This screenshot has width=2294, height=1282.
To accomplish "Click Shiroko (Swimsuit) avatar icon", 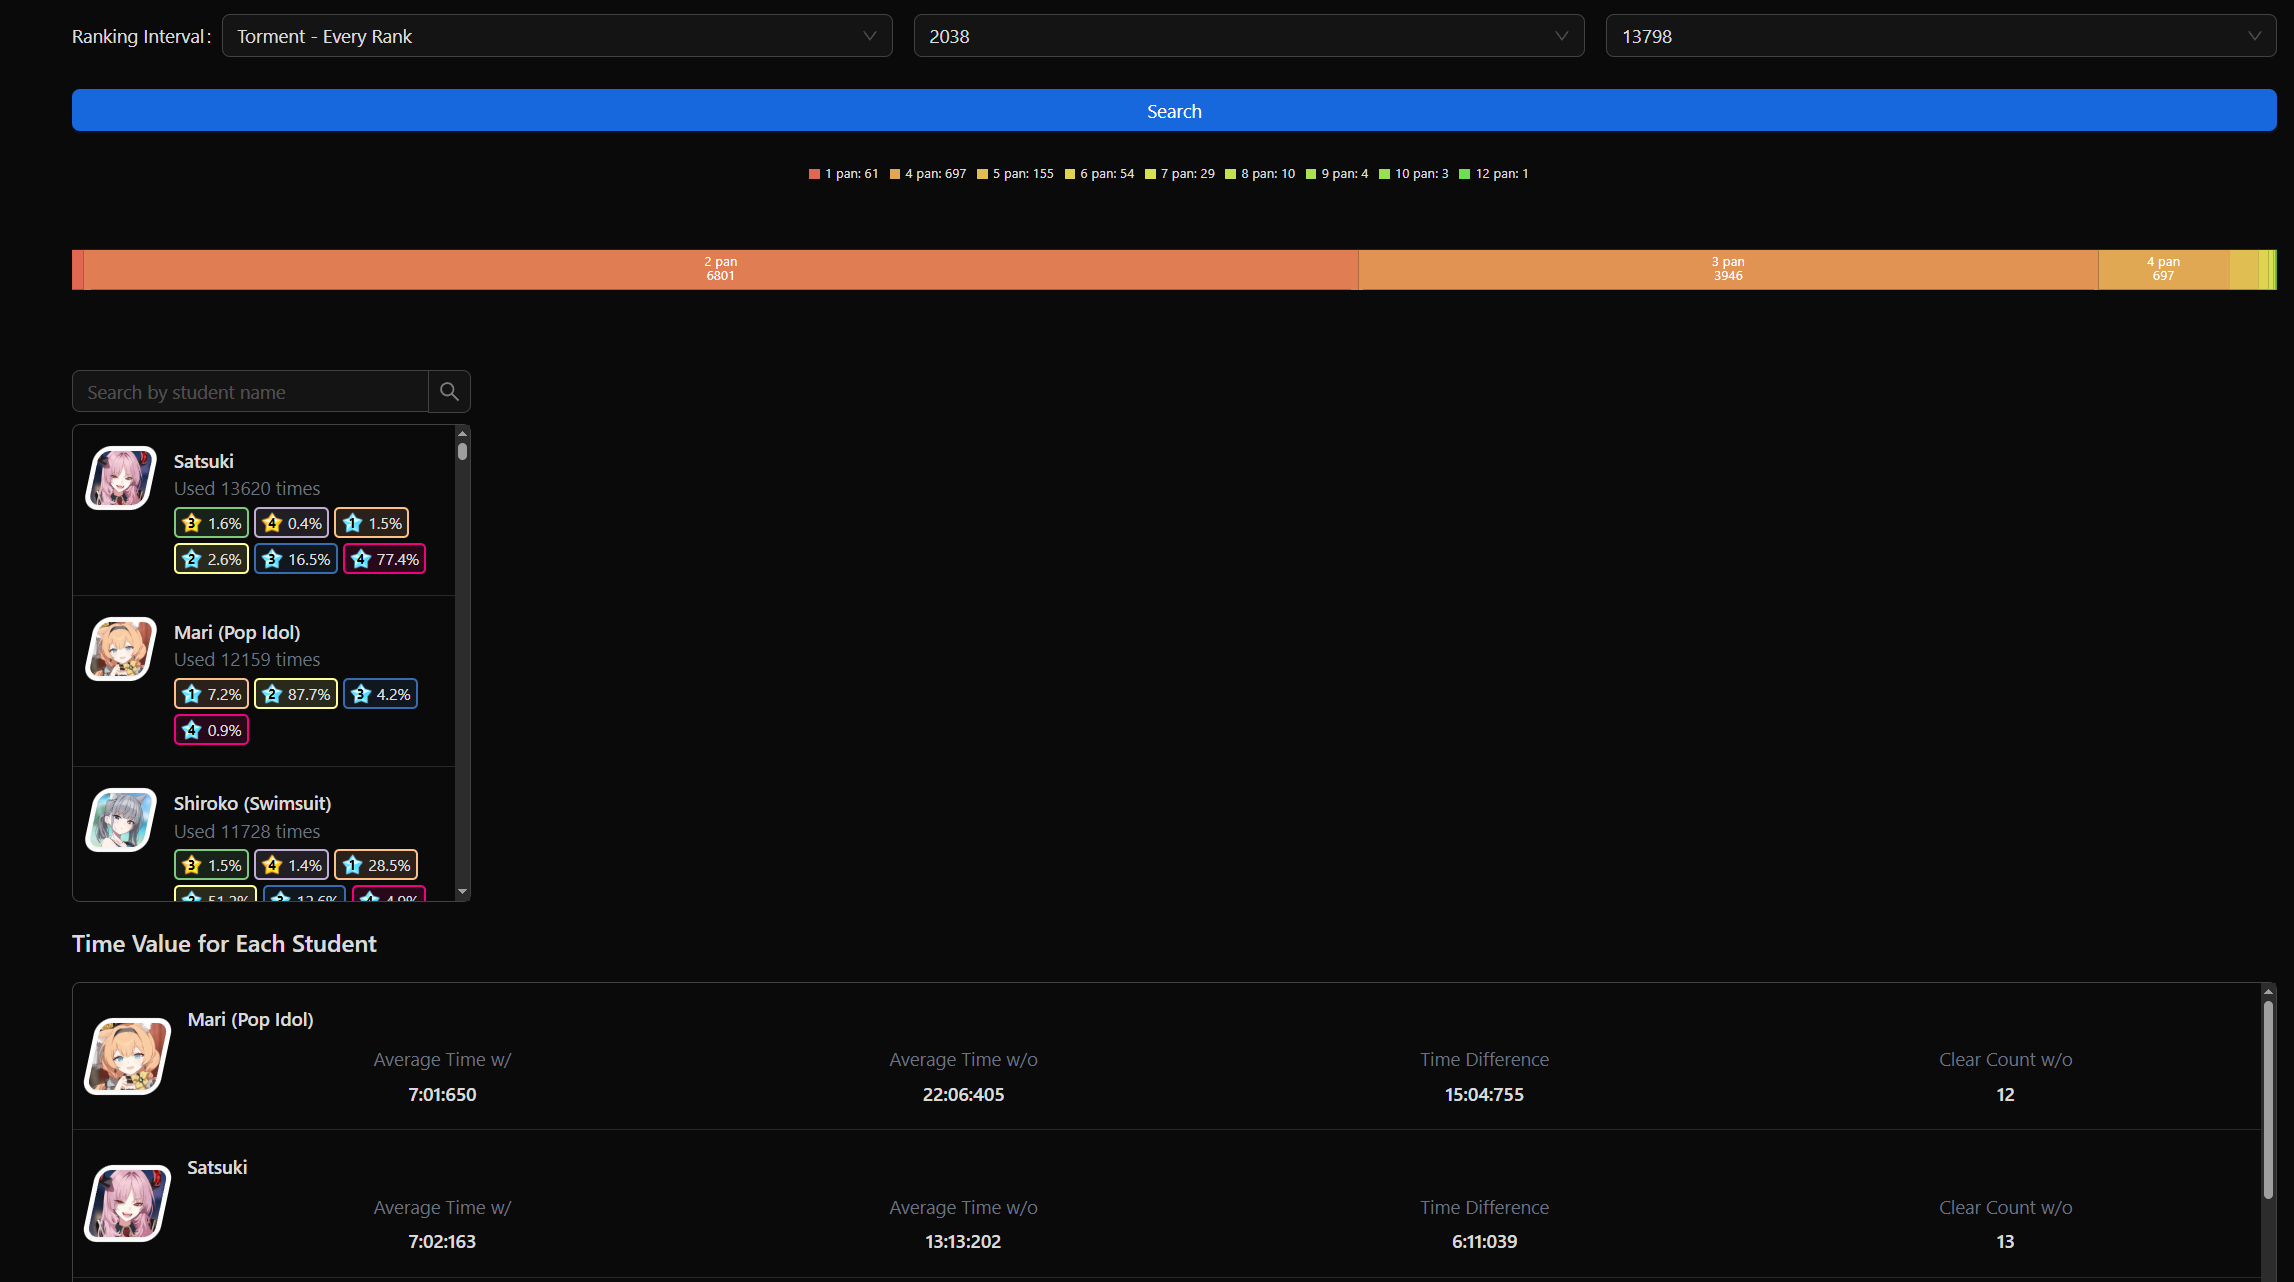I will pyautogui.click(x=121, y=820).
